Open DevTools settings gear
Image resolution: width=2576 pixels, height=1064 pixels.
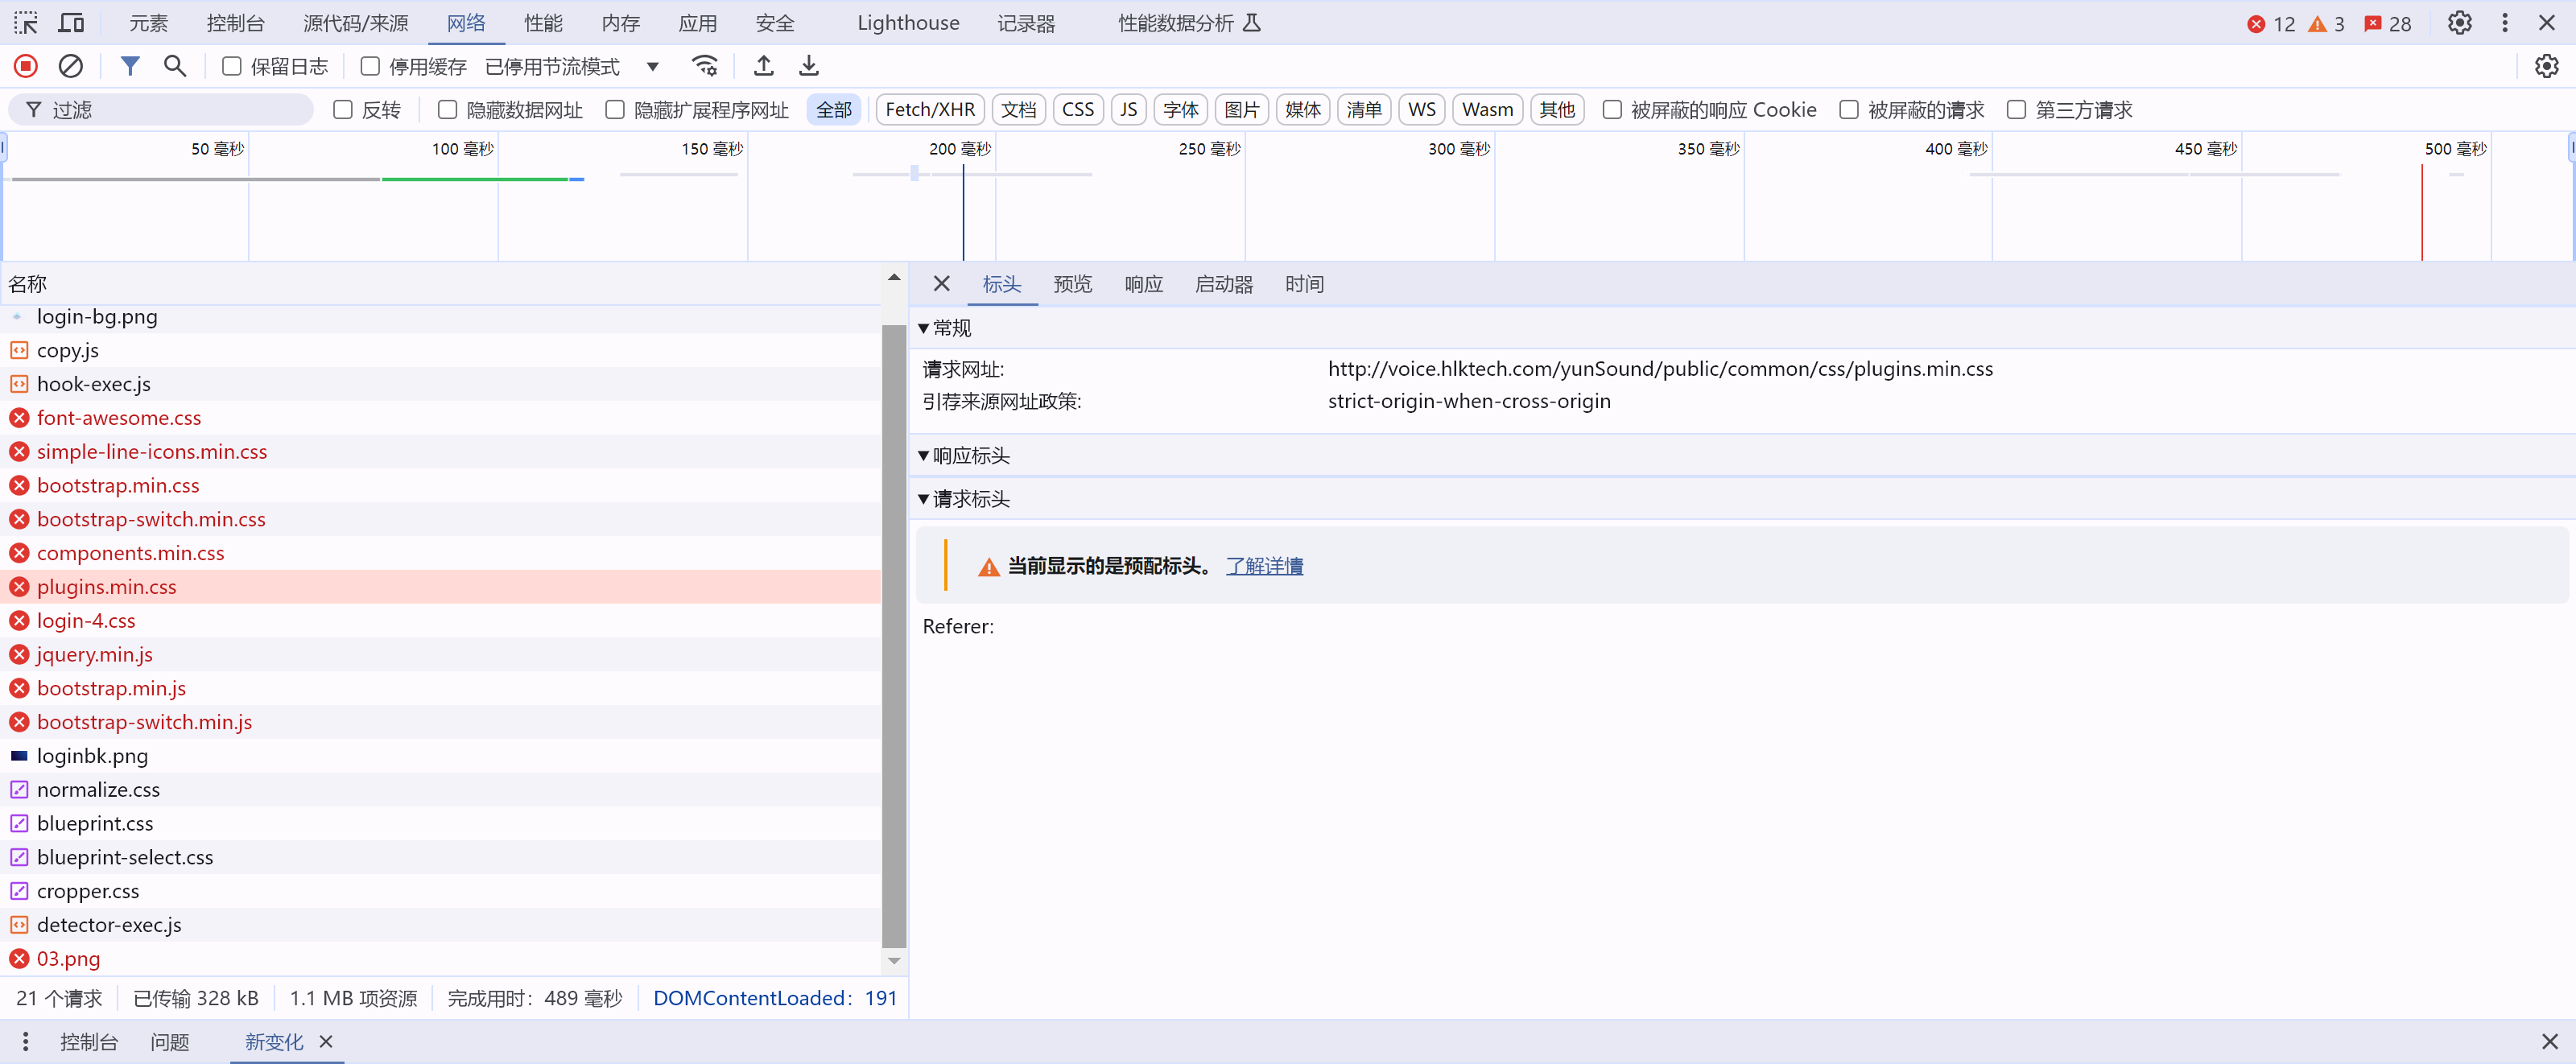tap(2459, 22)
